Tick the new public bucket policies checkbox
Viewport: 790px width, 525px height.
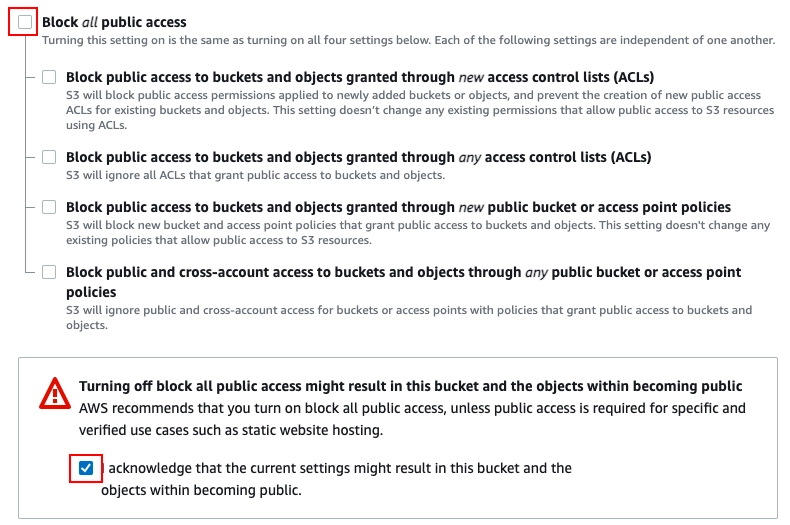[49, 207]
